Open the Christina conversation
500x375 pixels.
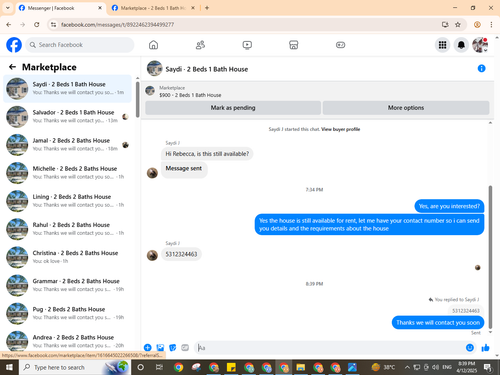(x=67, y=257)
